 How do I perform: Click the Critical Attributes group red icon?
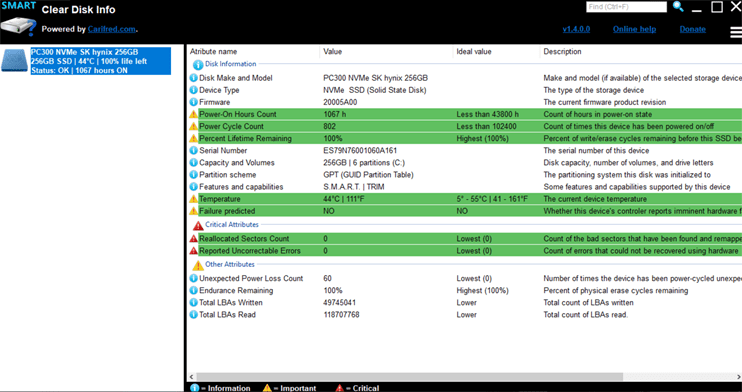[x=198, y=226]
